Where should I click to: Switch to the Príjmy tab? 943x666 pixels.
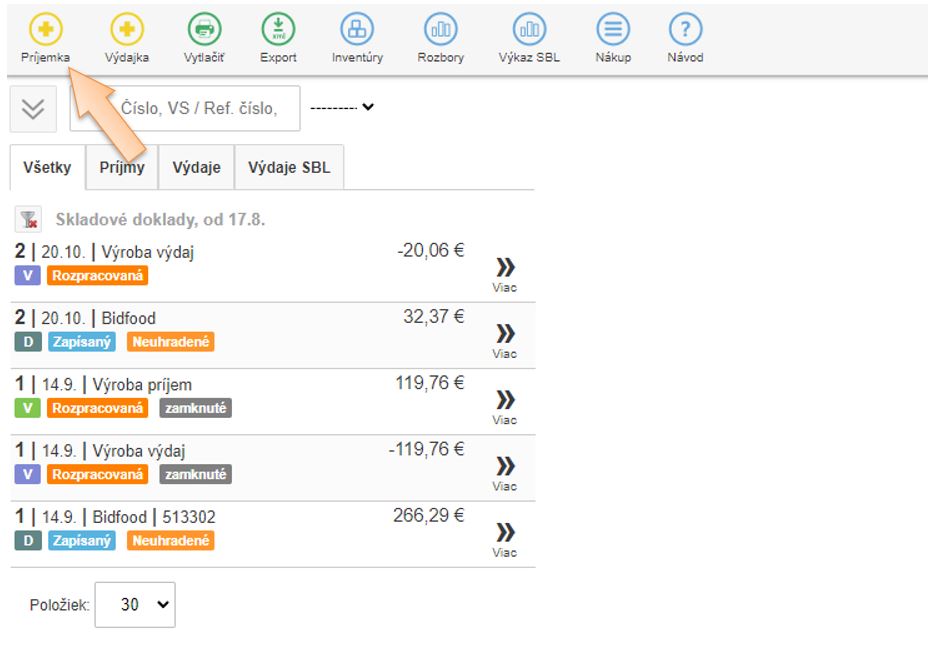click(x=122, y=168)
